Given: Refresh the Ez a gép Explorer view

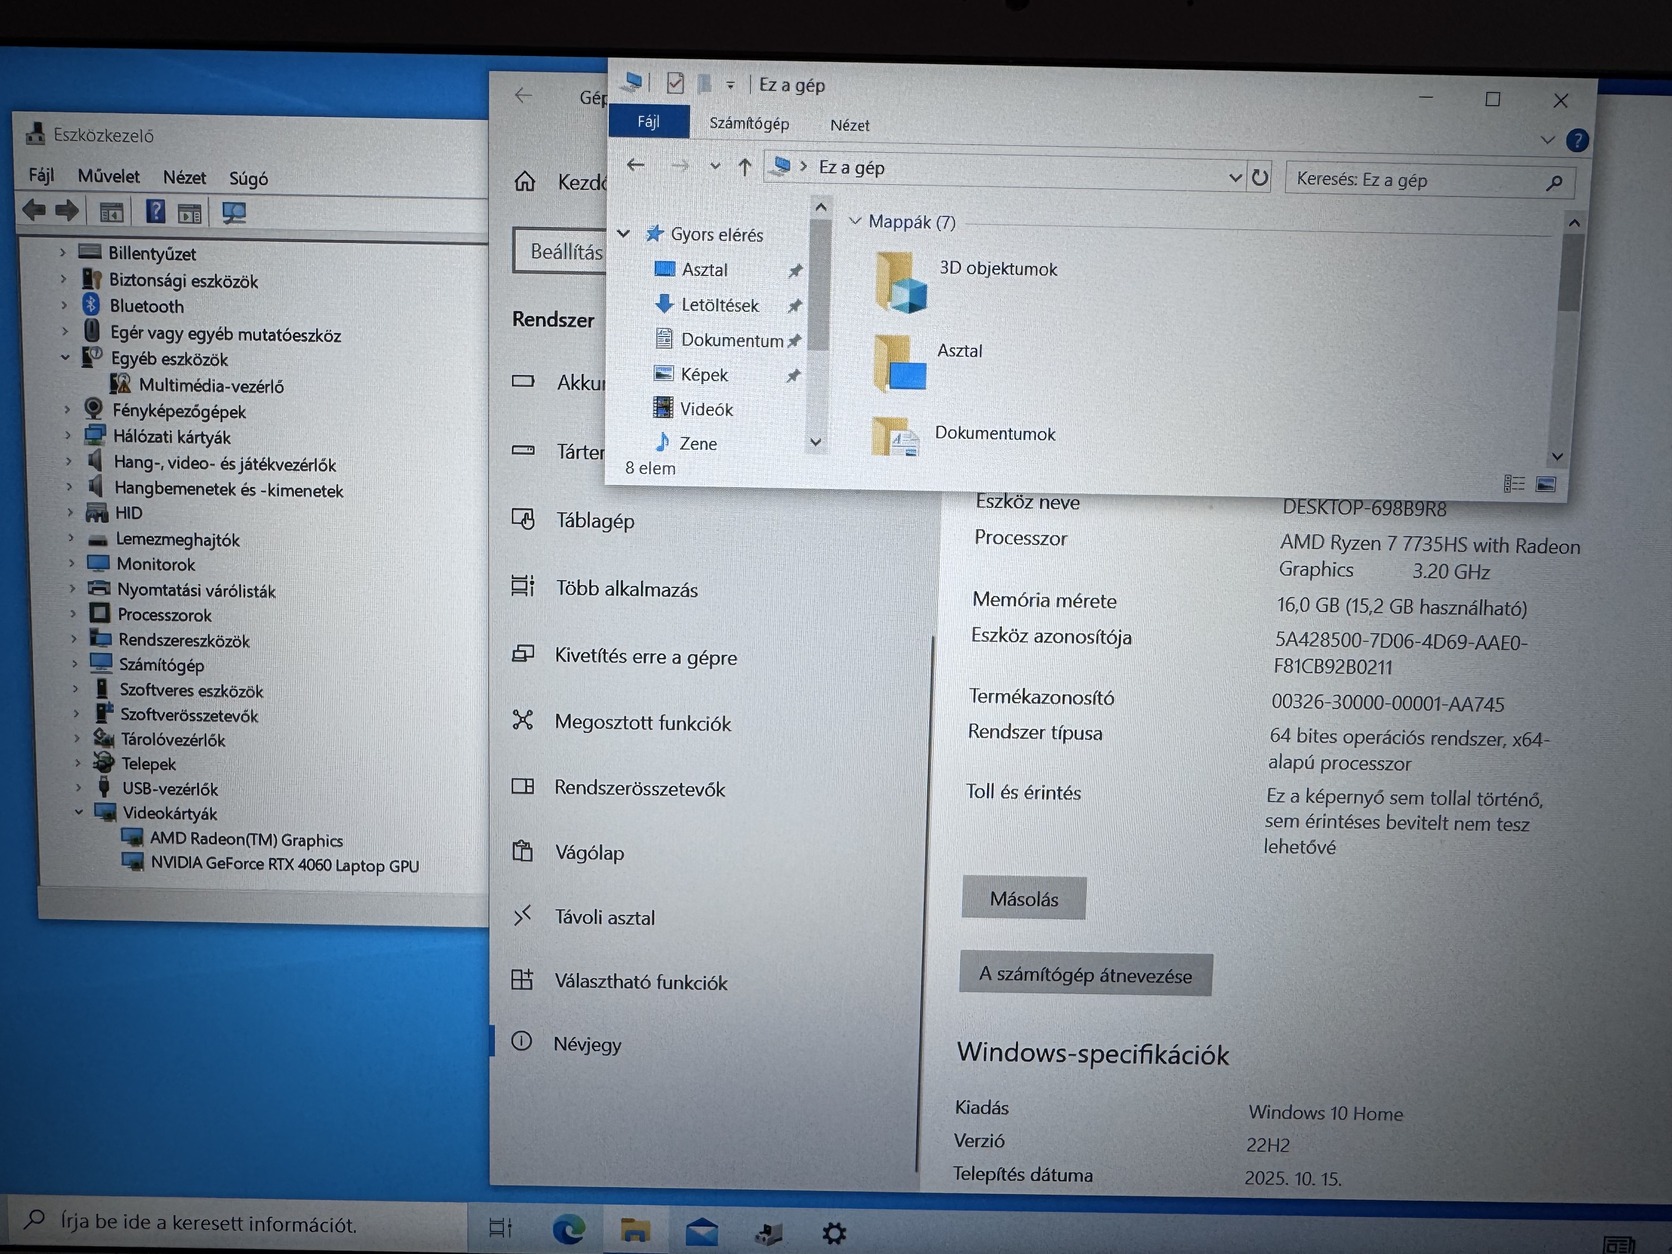Looking at the screenshot, I should 1260,178.
